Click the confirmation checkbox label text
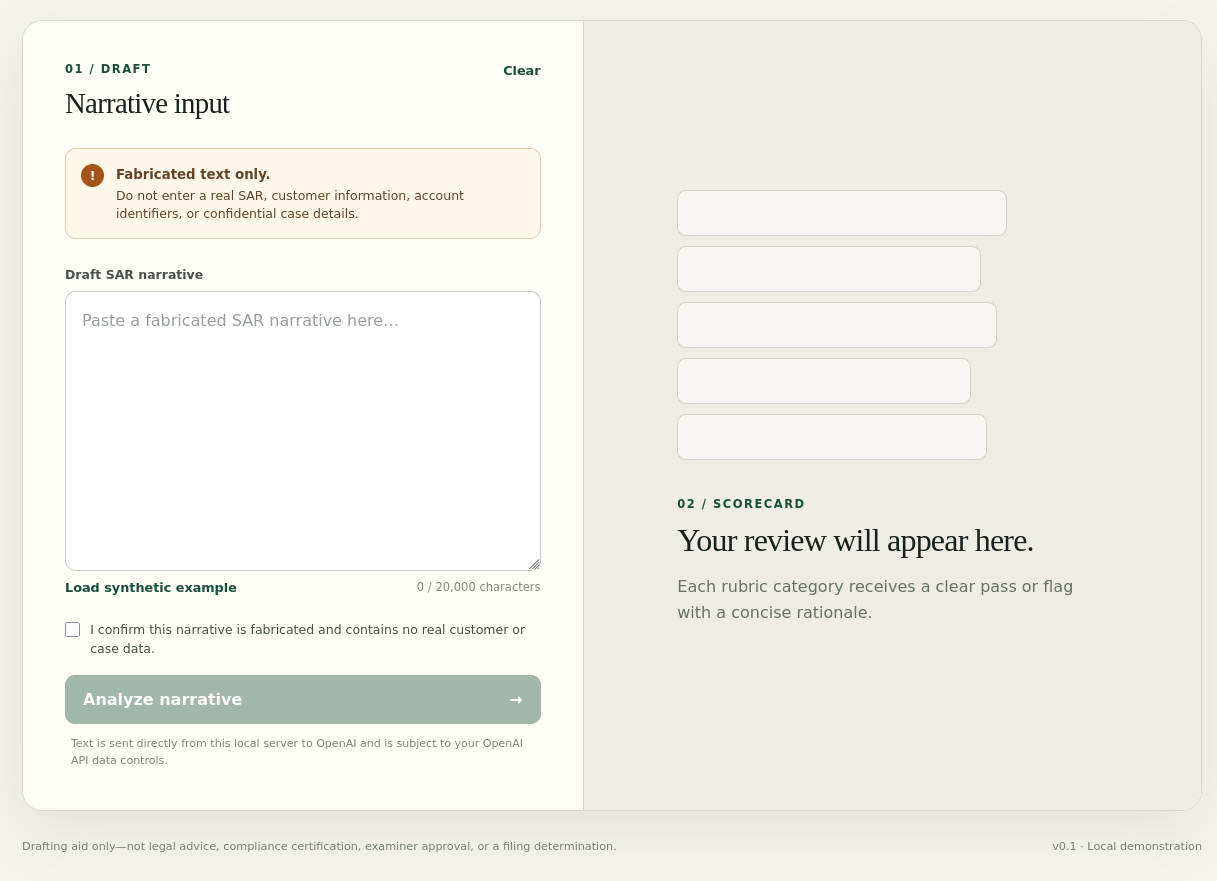 pyautogui.click(x=307, y=638)
